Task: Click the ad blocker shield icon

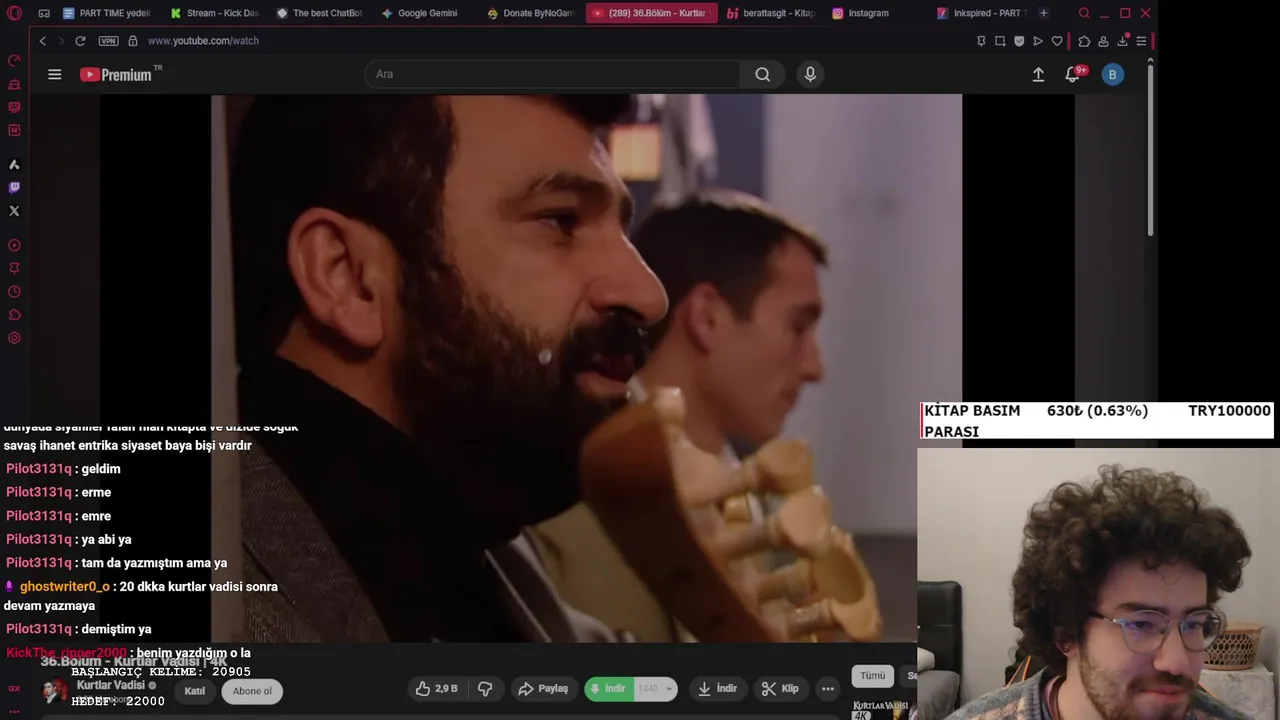Action: (x=1019, y=41)
